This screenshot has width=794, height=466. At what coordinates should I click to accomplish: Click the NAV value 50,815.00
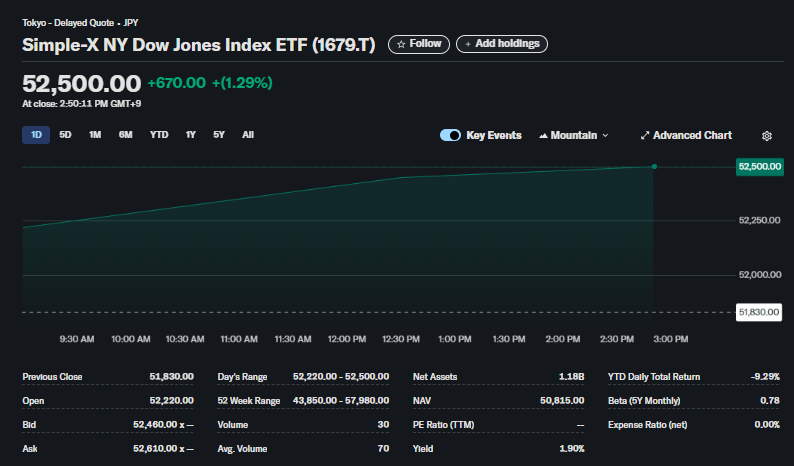562,401
